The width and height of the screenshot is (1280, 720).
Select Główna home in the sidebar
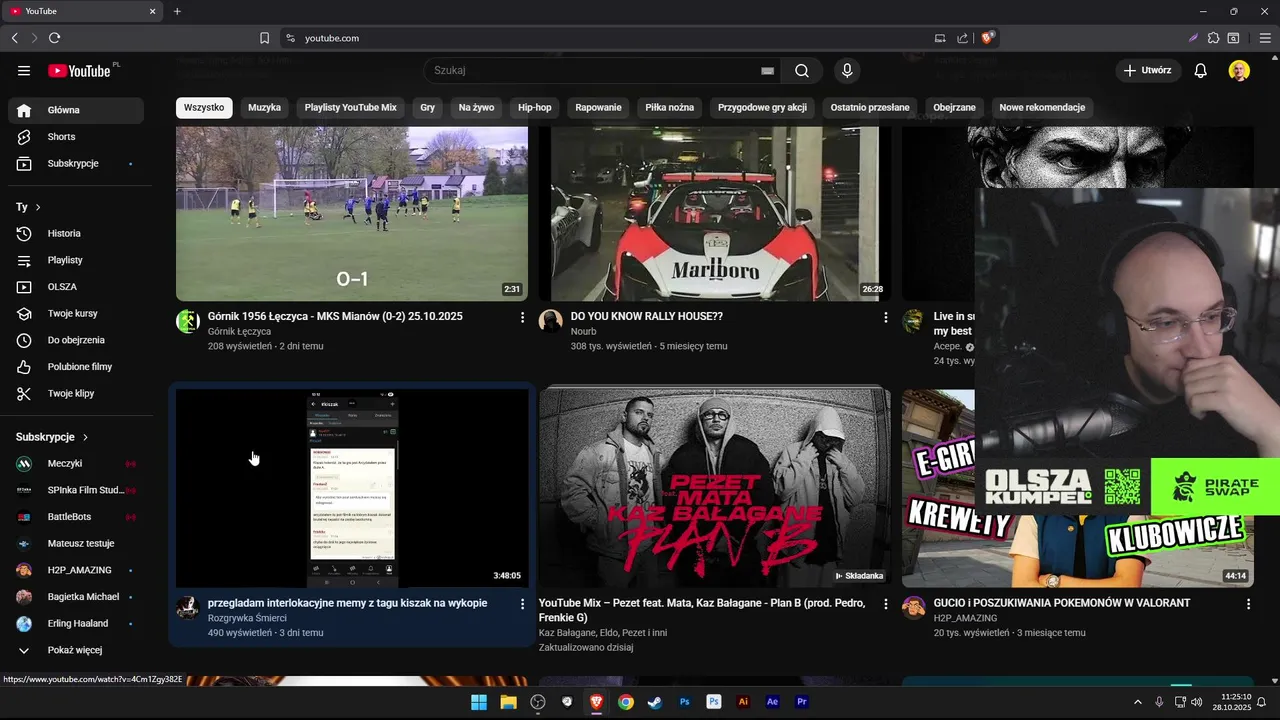click(76, 110)
